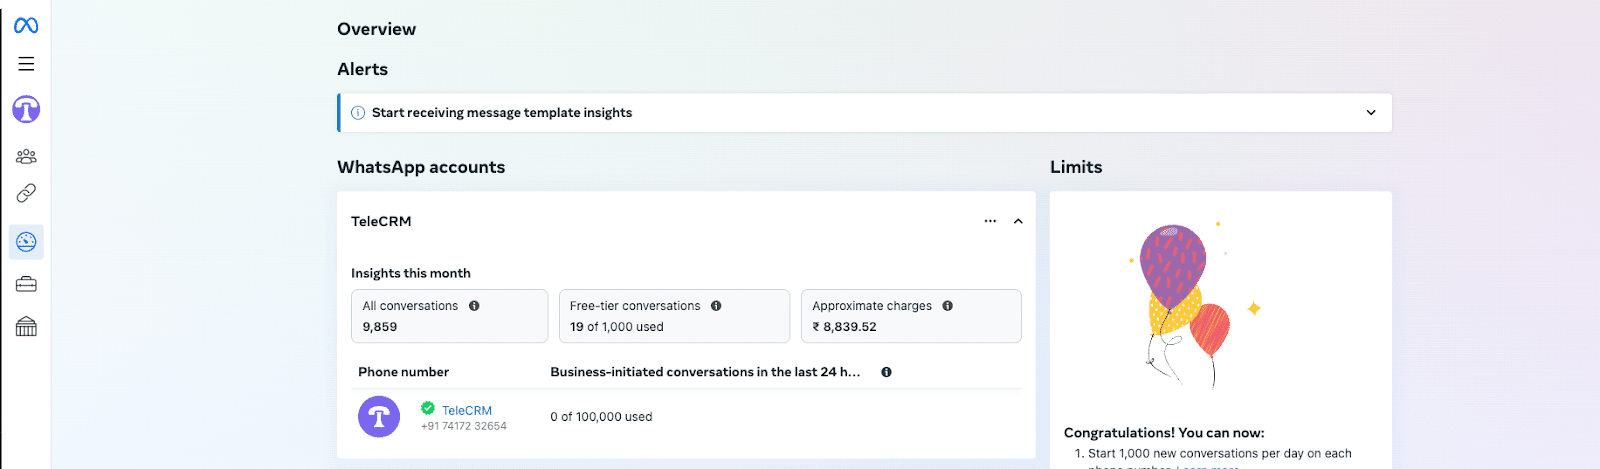Click info icon in message template insights alert
Viewport: 1600px width, 469px height.
point(358,113)
